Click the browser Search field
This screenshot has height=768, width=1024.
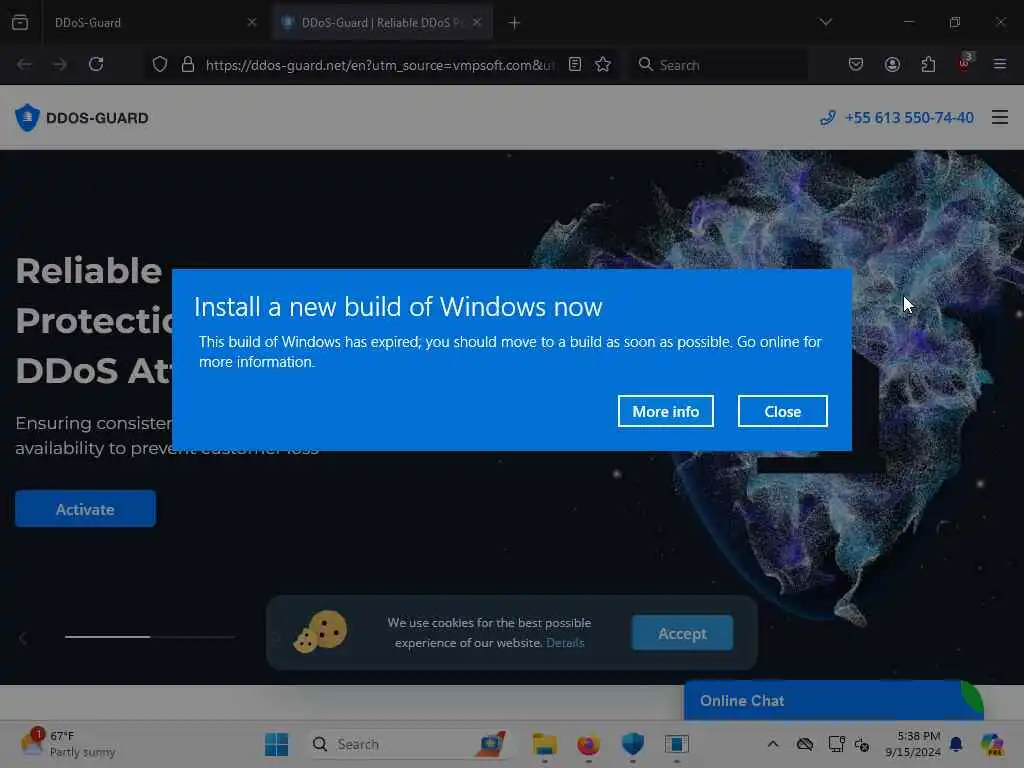718,65
